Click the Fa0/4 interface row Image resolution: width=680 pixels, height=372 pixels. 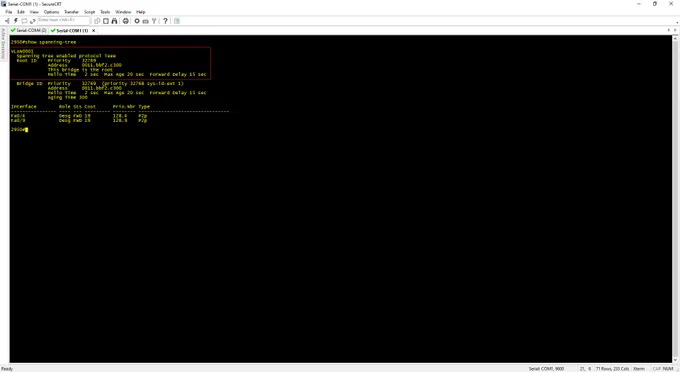[79, 116]
